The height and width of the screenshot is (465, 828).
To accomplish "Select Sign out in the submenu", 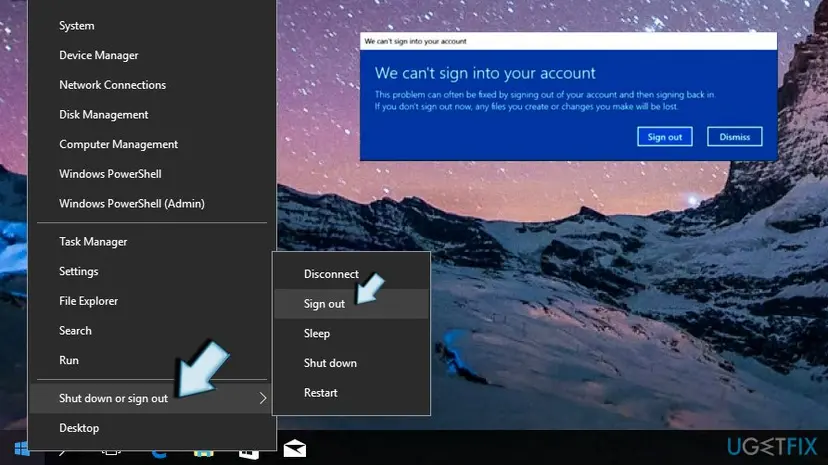I will coord(351,303).
